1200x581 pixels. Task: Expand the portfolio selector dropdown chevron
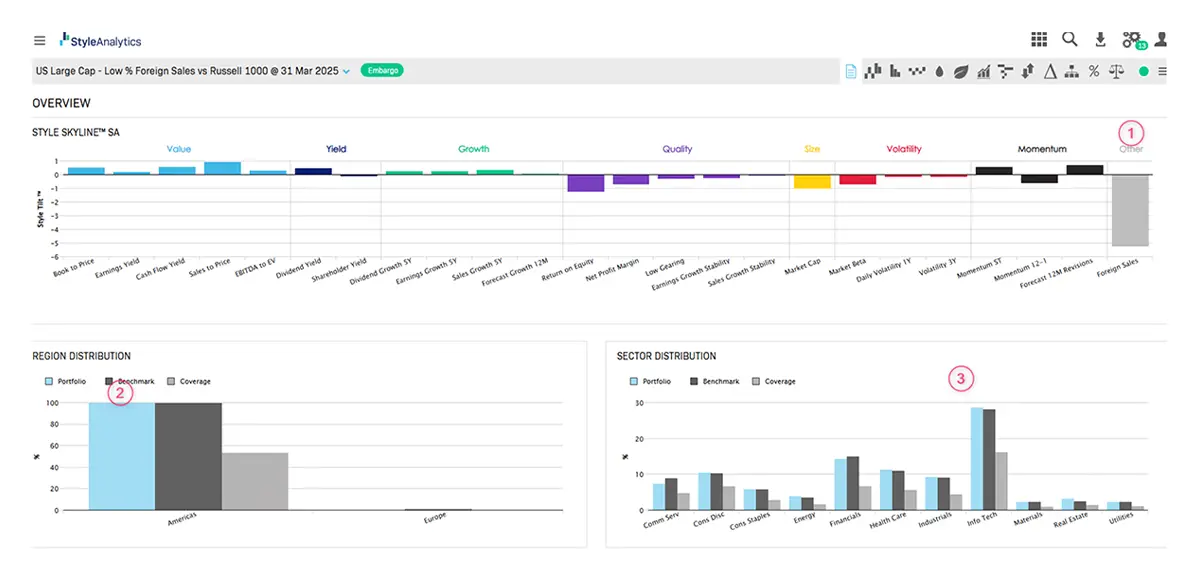(346, 72)
